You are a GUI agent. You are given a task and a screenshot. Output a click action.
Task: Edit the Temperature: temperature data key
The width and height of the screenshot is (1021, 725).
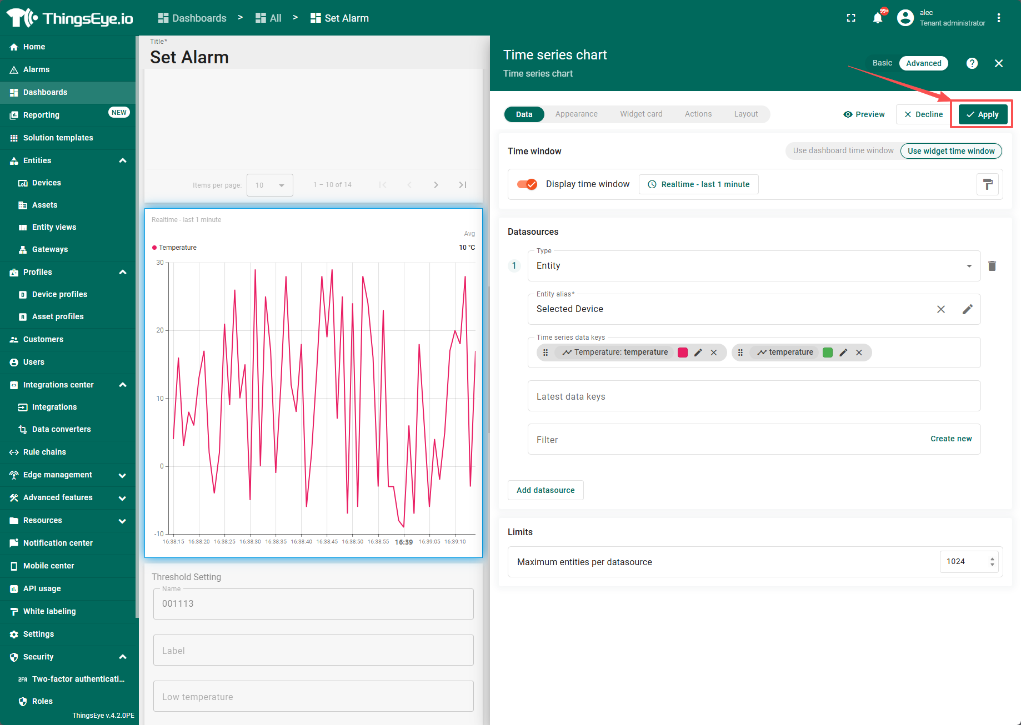(x=698, y=352)
